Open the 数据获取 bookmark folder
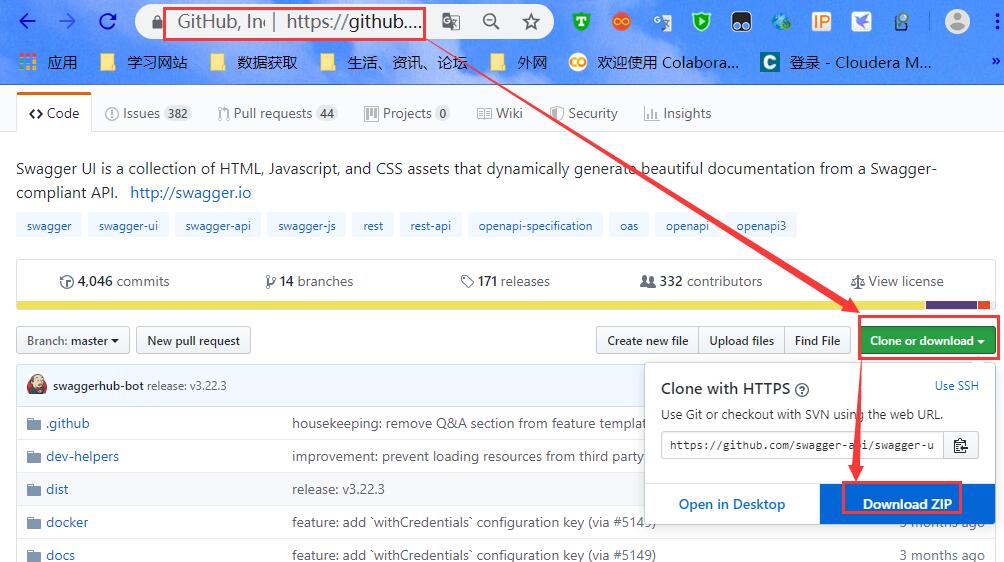 pos(254,62)
